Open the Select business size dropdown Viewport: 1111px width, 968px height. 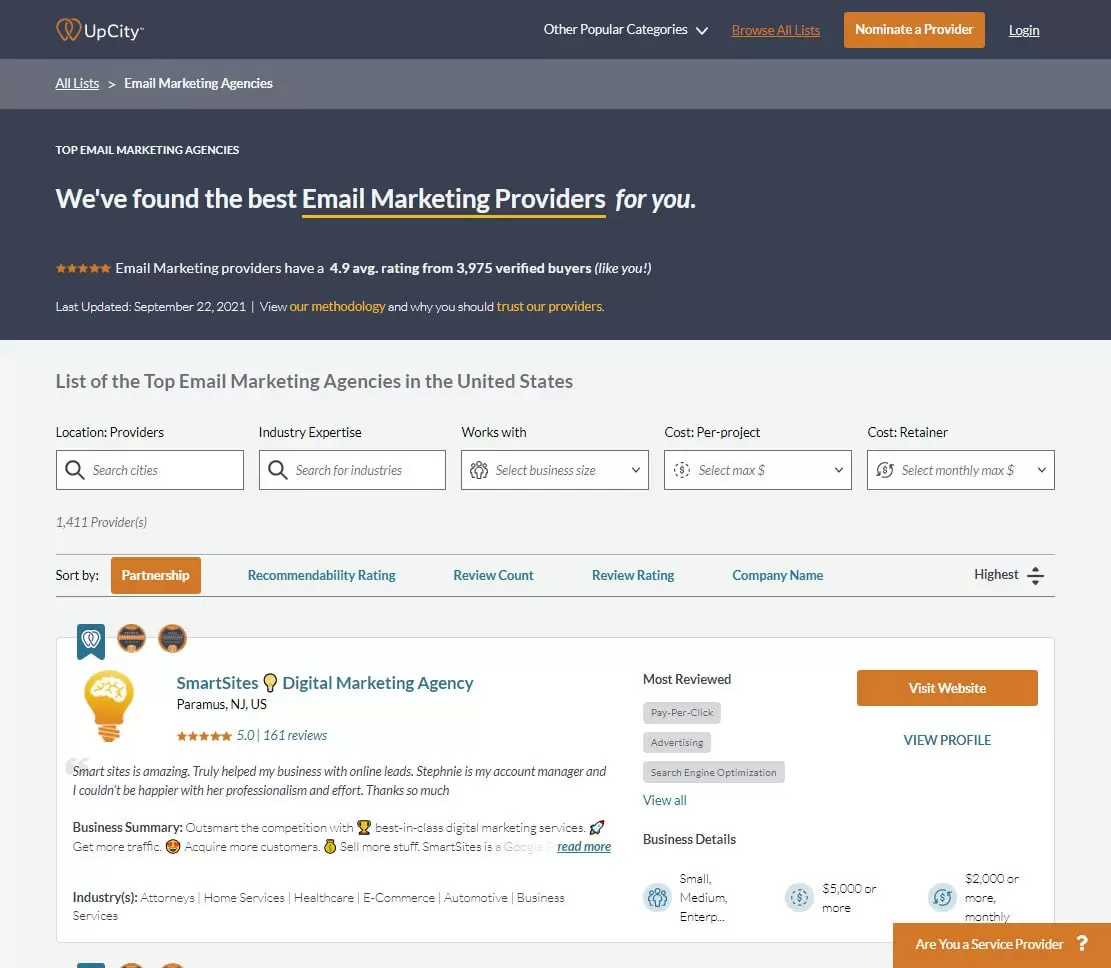[555, 470]
